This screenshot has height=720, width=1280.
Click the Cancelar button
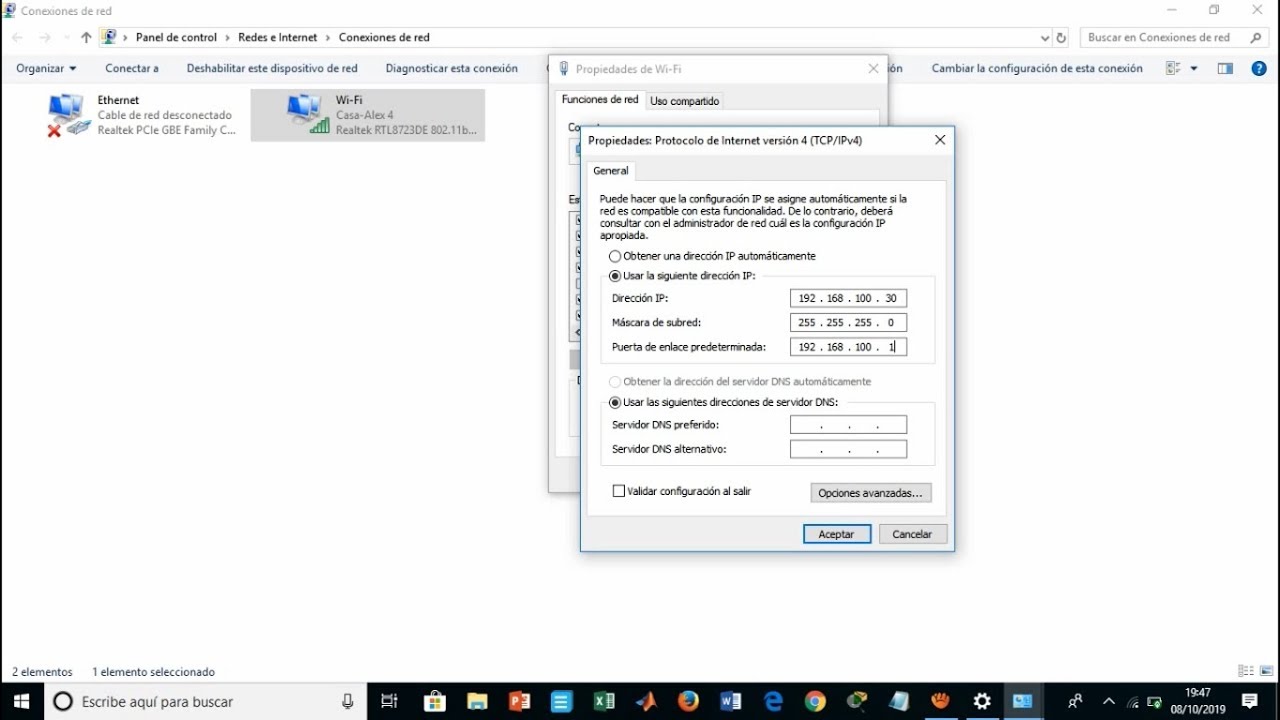click(x=912, y=534)
